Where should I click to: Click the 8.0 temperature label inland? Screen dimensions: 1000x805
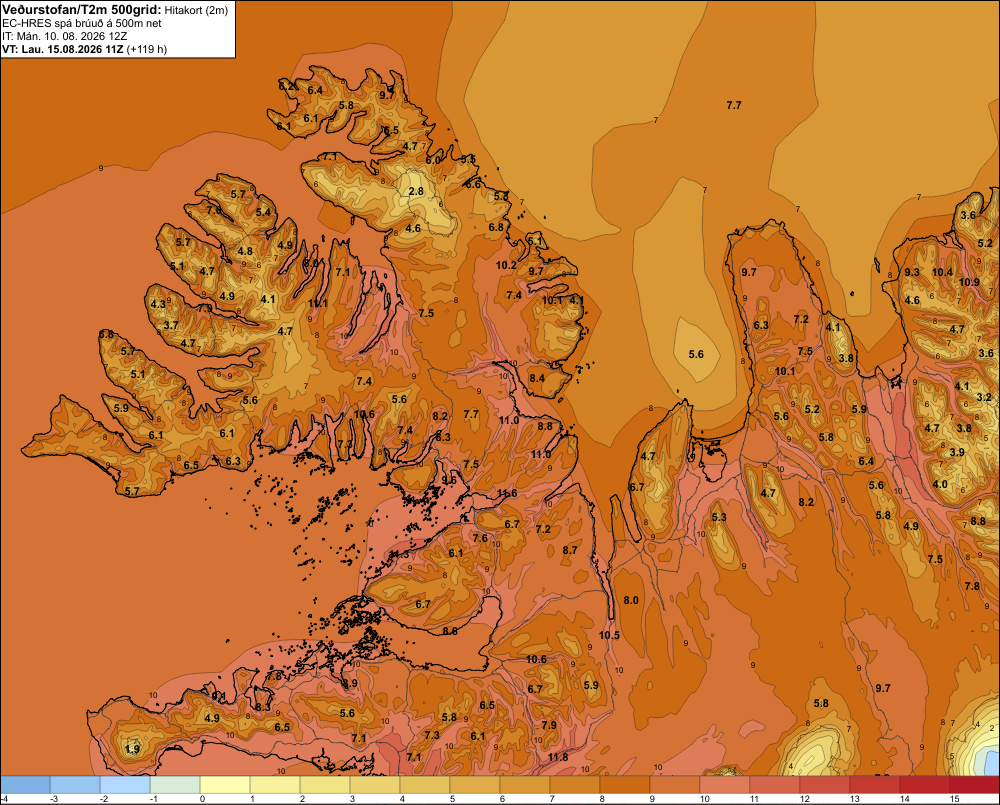(x=631, y=600)
